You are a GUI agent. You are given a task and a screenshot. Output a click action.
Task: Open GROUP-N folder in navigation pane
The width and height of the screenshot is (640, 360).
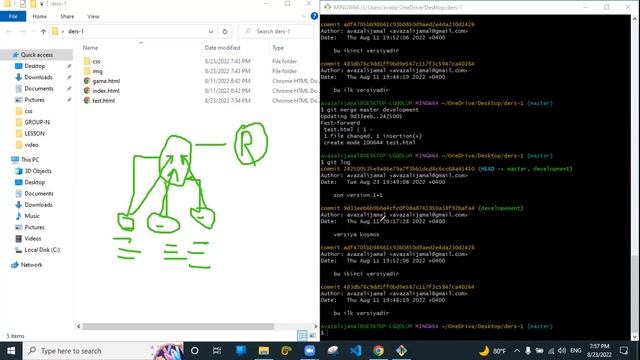tap(37, 122)
